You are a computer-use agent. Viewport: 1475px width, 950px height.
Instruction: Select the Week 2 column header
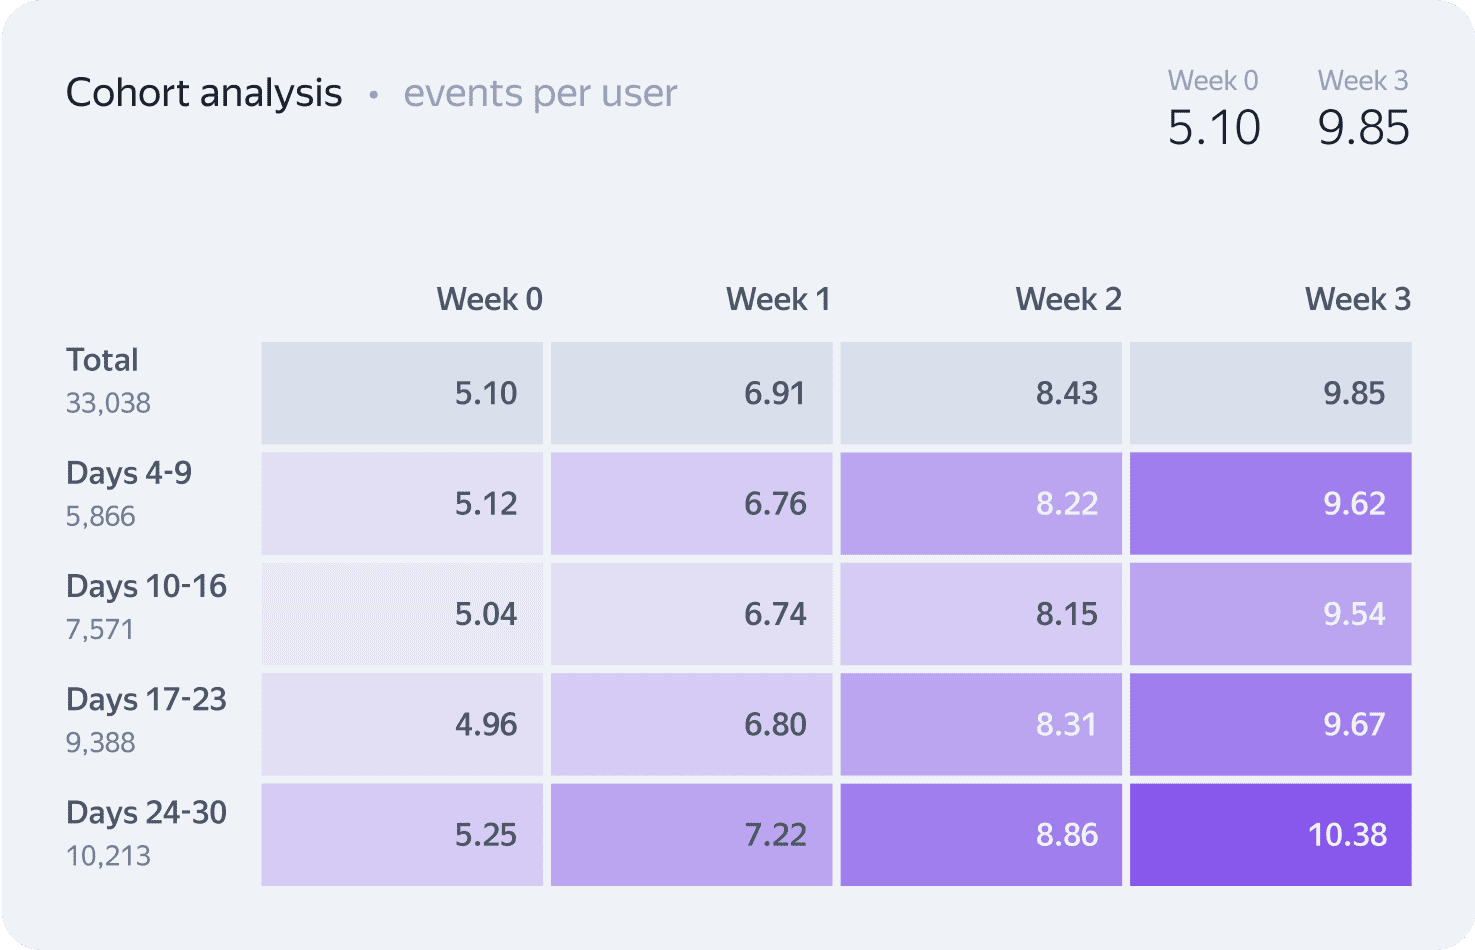click(x=1068, y=299)
